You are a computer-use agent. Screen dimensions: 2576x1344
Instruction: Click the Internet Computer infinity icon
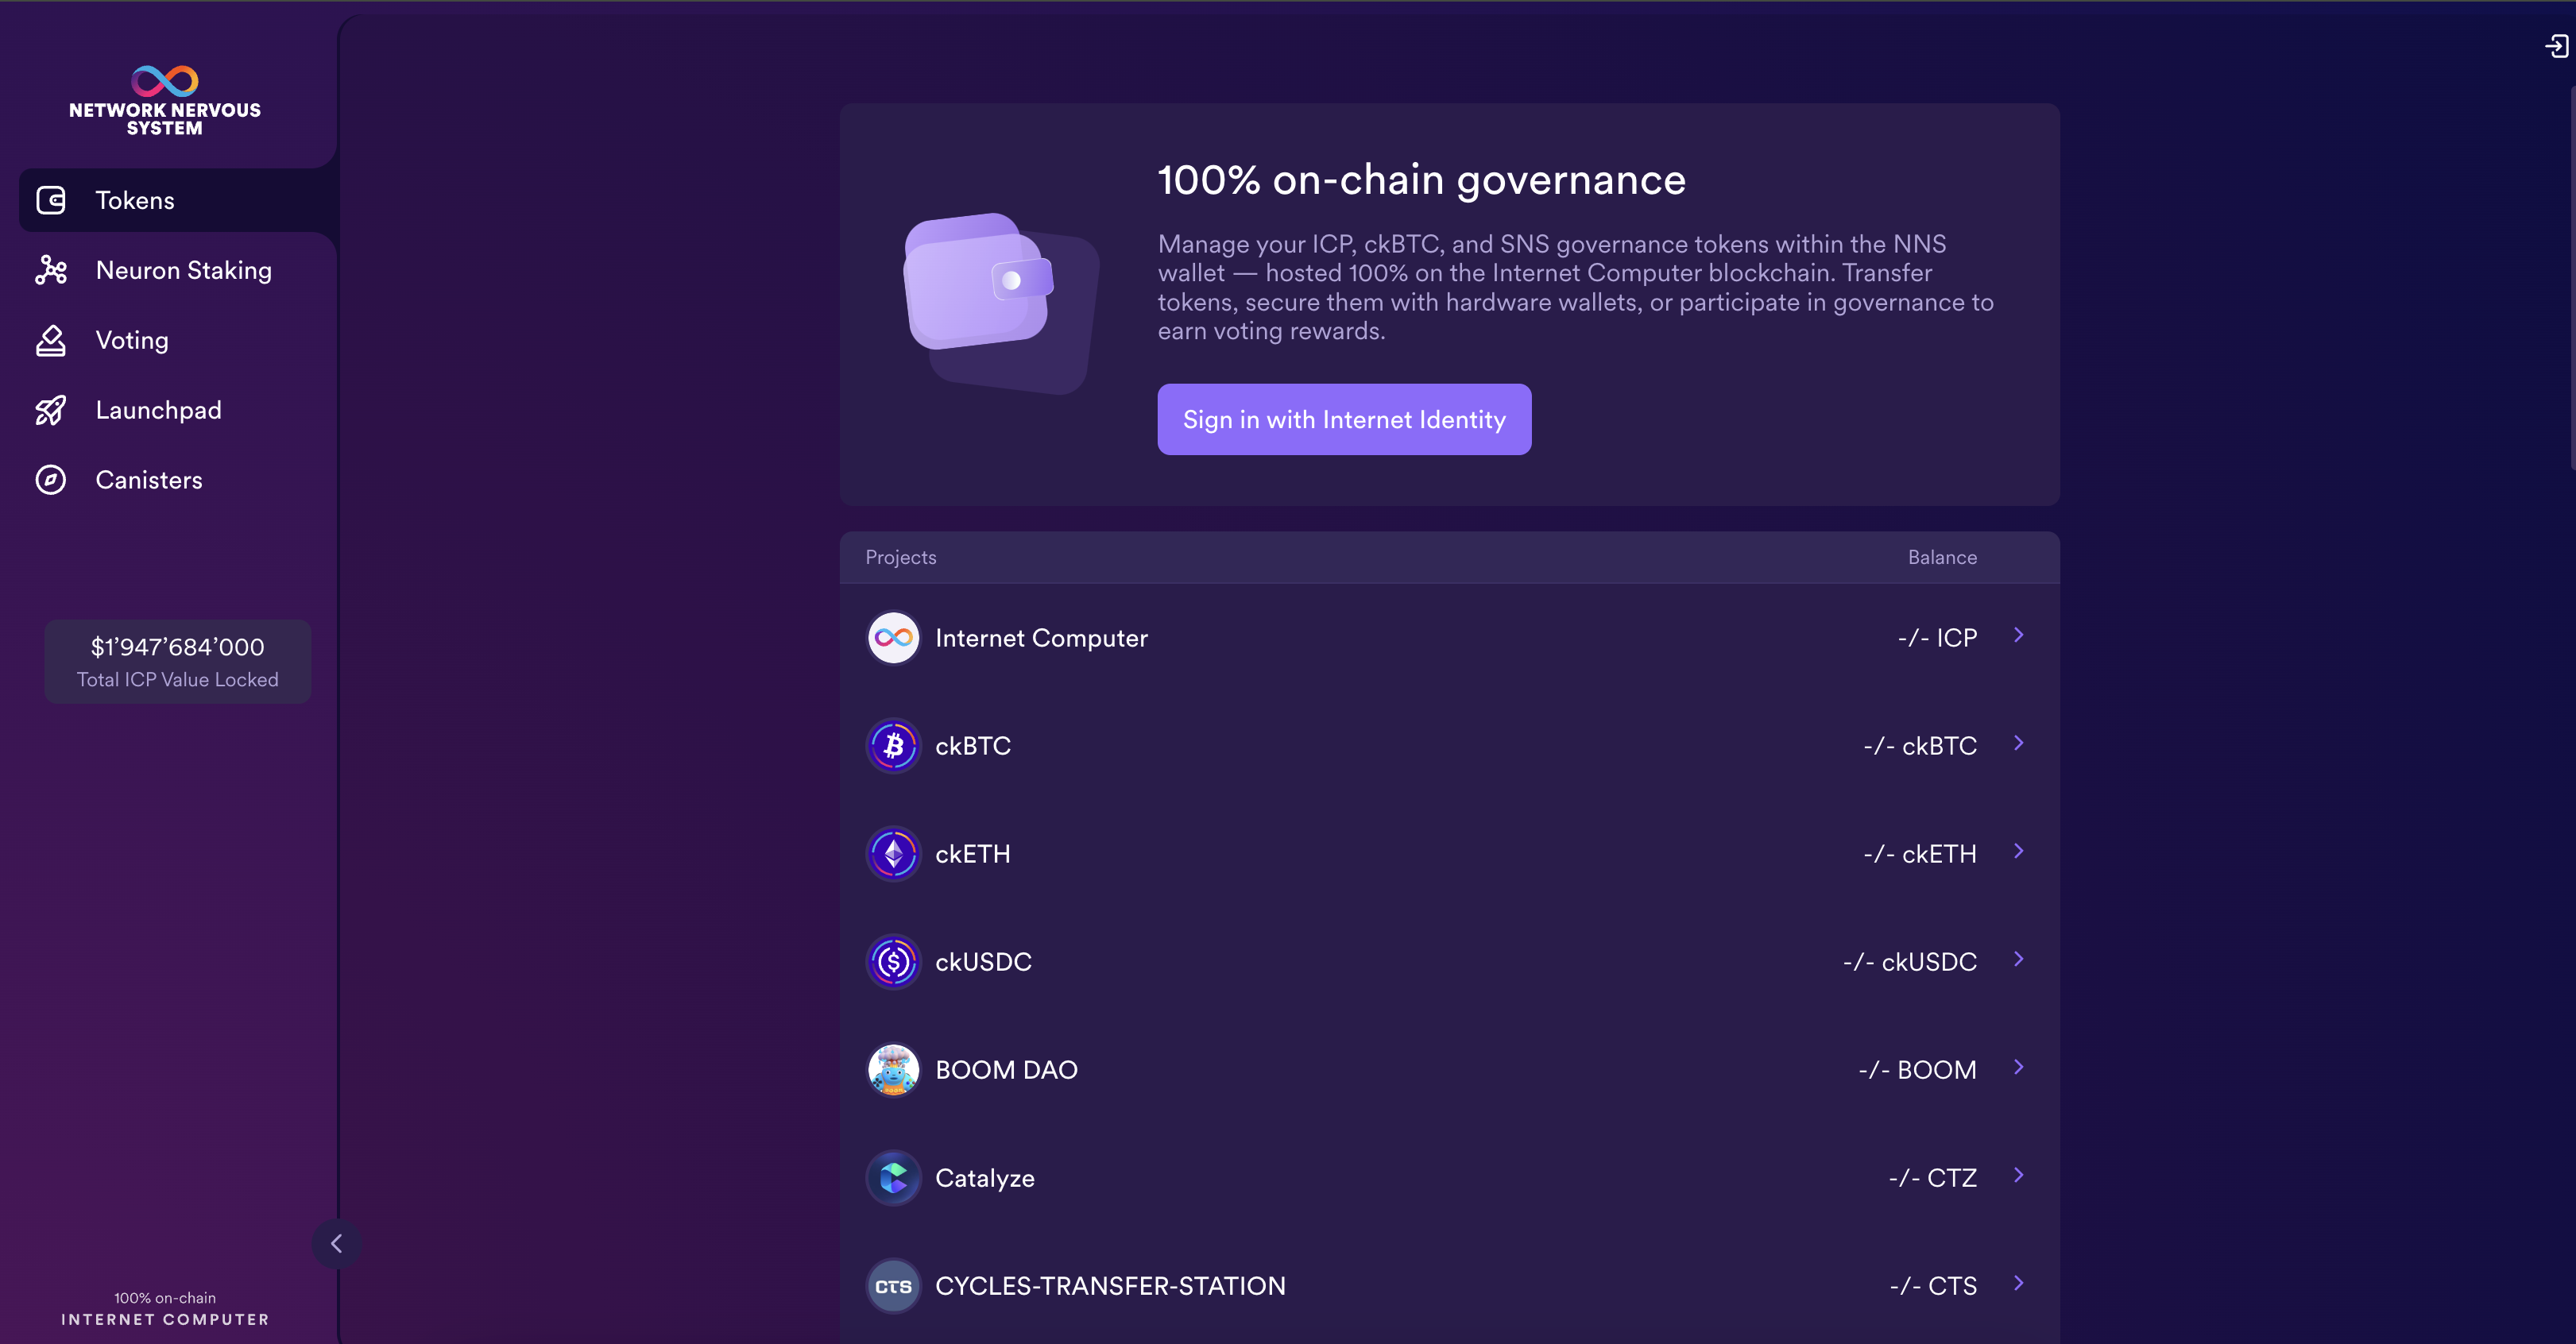893,638
